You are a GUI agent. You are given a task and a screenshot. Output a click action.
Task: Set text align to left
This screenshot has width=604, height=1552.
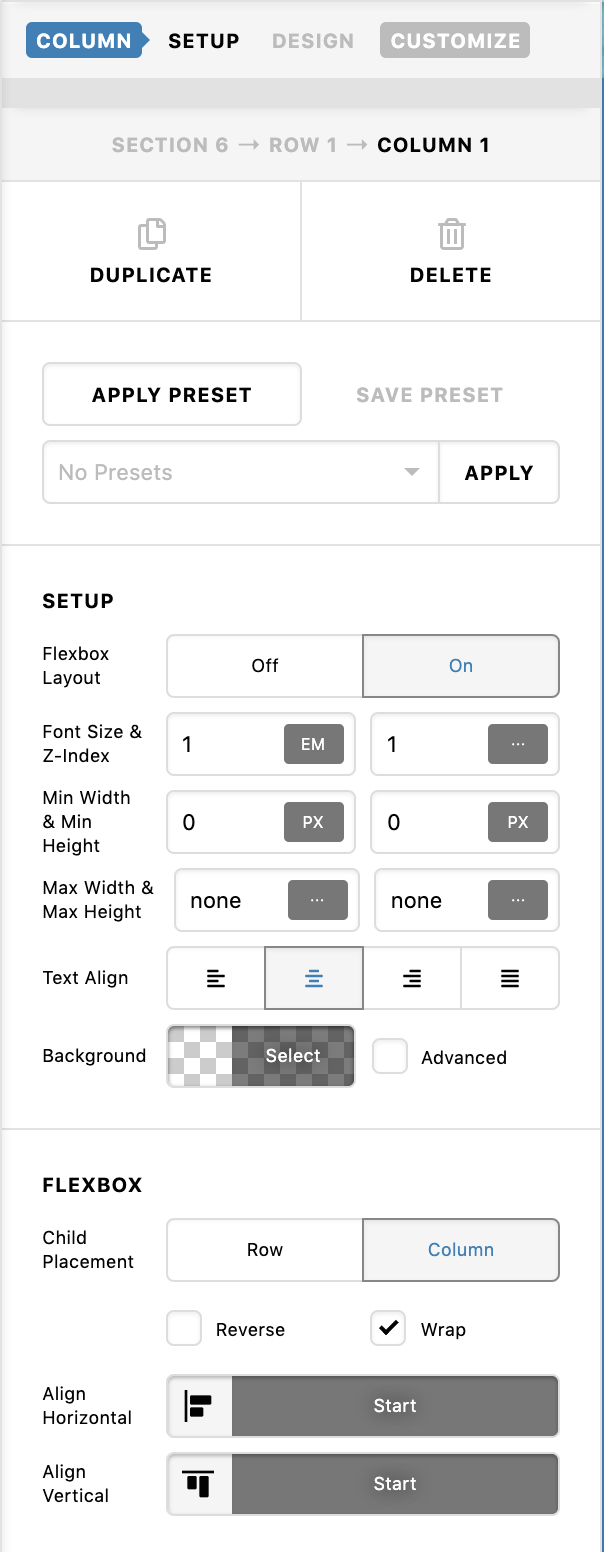pyautogui.click(x=216, y=978)
